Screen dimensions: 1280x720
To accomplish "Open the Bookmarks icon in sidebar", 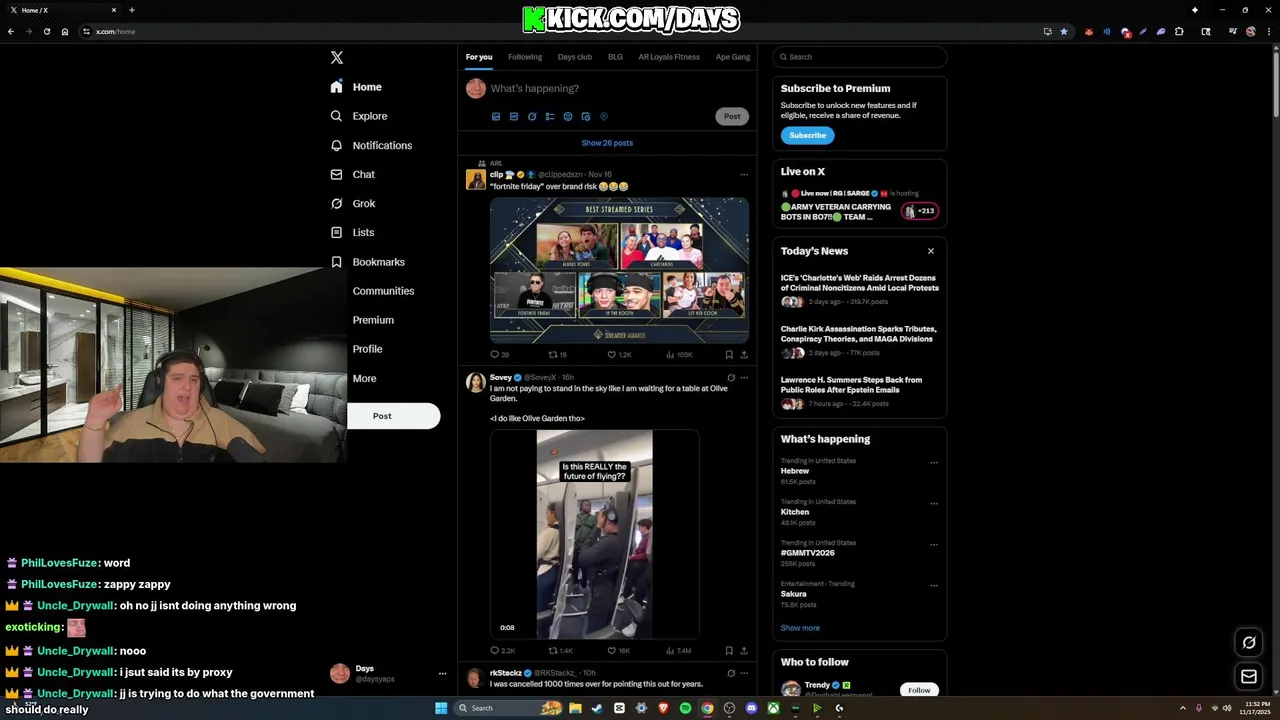I will coord(337,262).
